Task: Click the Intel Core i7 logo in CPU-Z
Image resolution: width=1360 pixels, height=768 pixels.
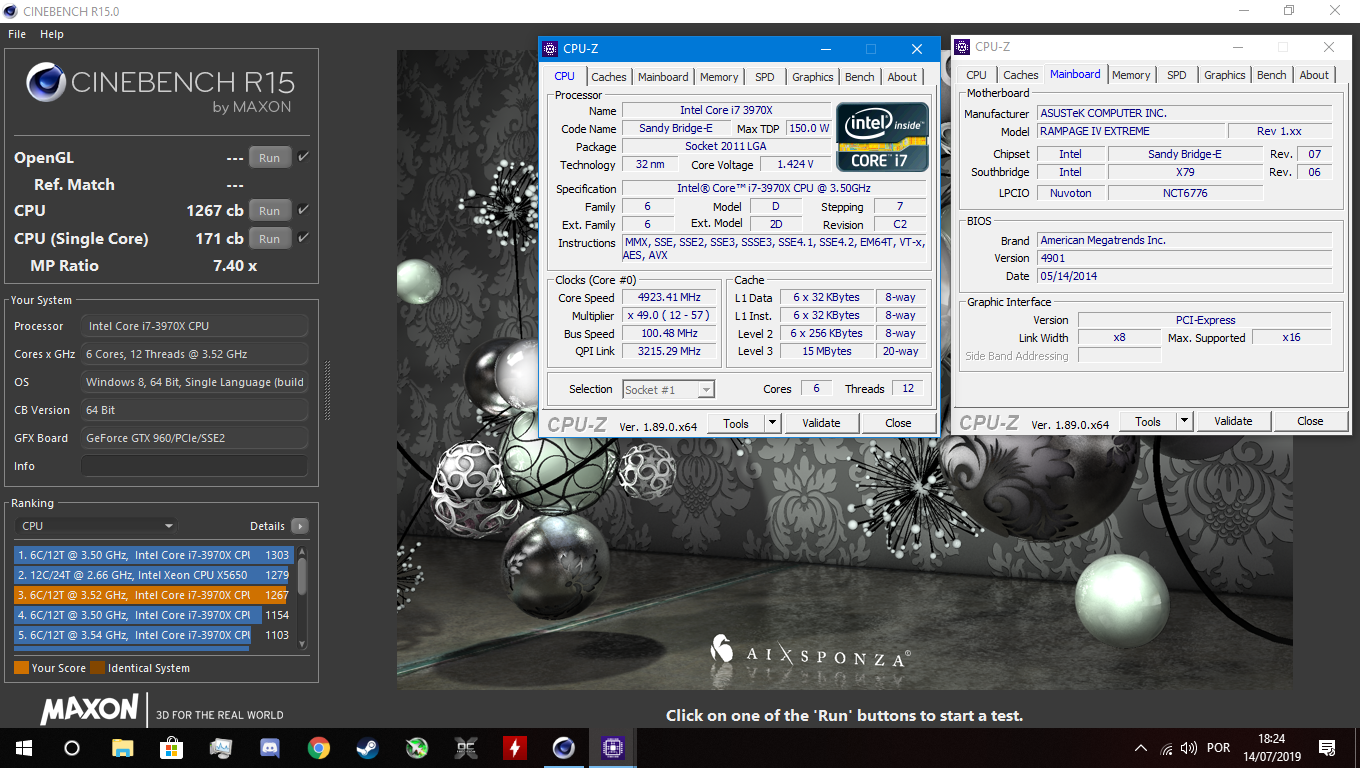Action: [882, 136]
